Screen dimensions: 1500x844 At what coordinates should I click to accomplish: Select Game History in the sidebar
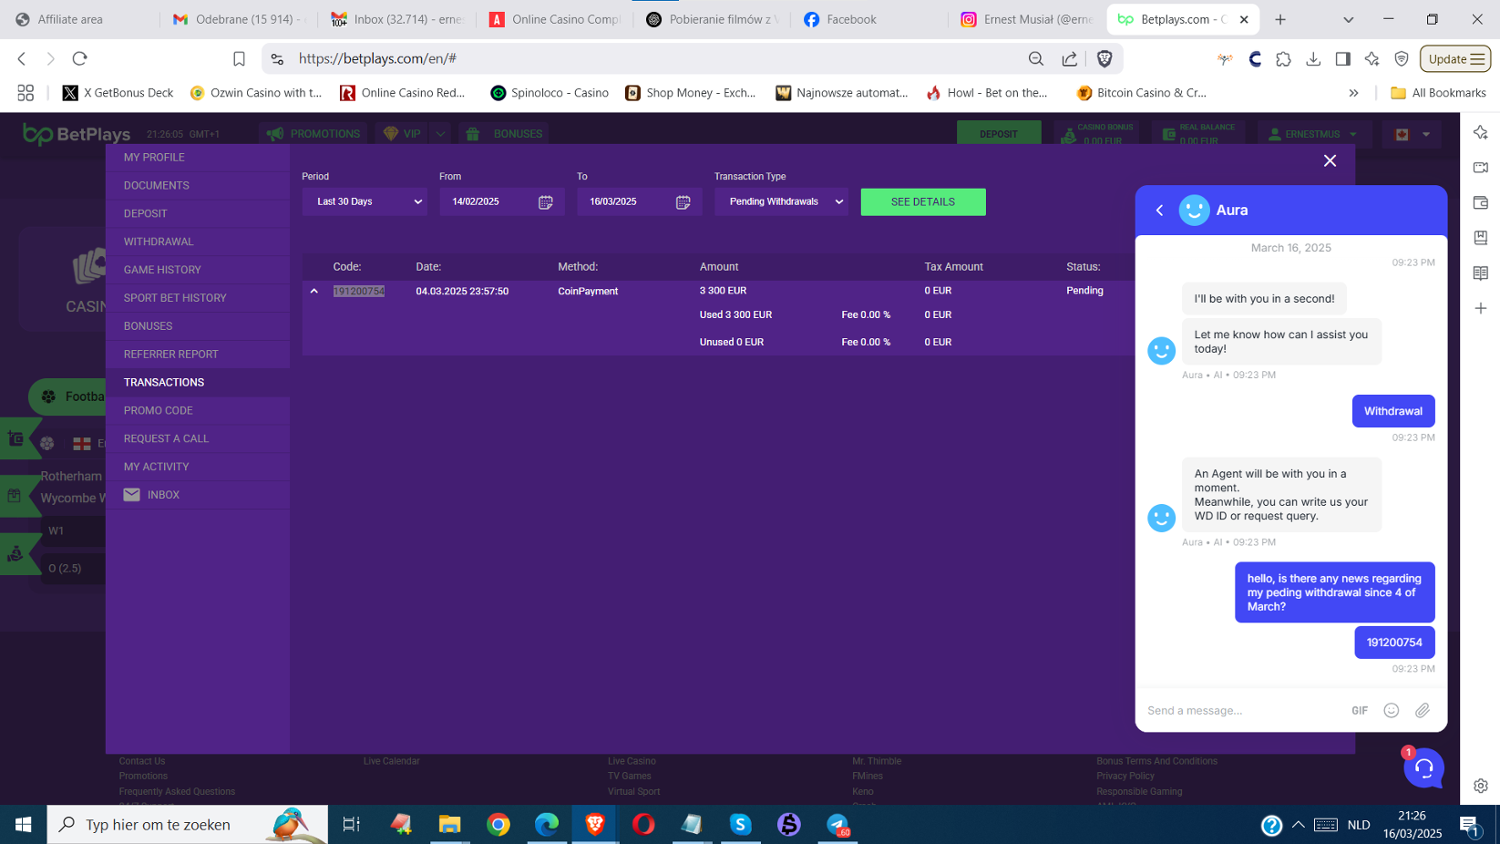point(162,270)
